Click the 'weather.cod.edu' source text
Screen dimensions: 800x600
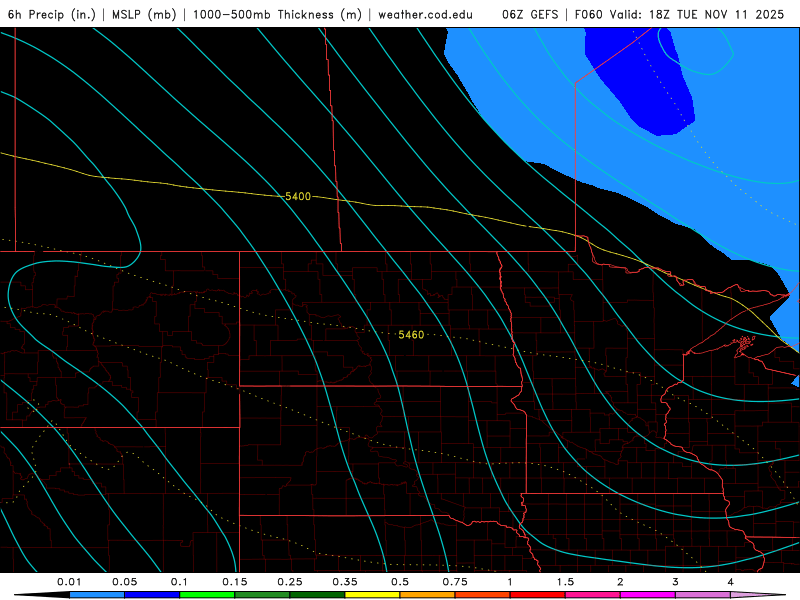425,14
